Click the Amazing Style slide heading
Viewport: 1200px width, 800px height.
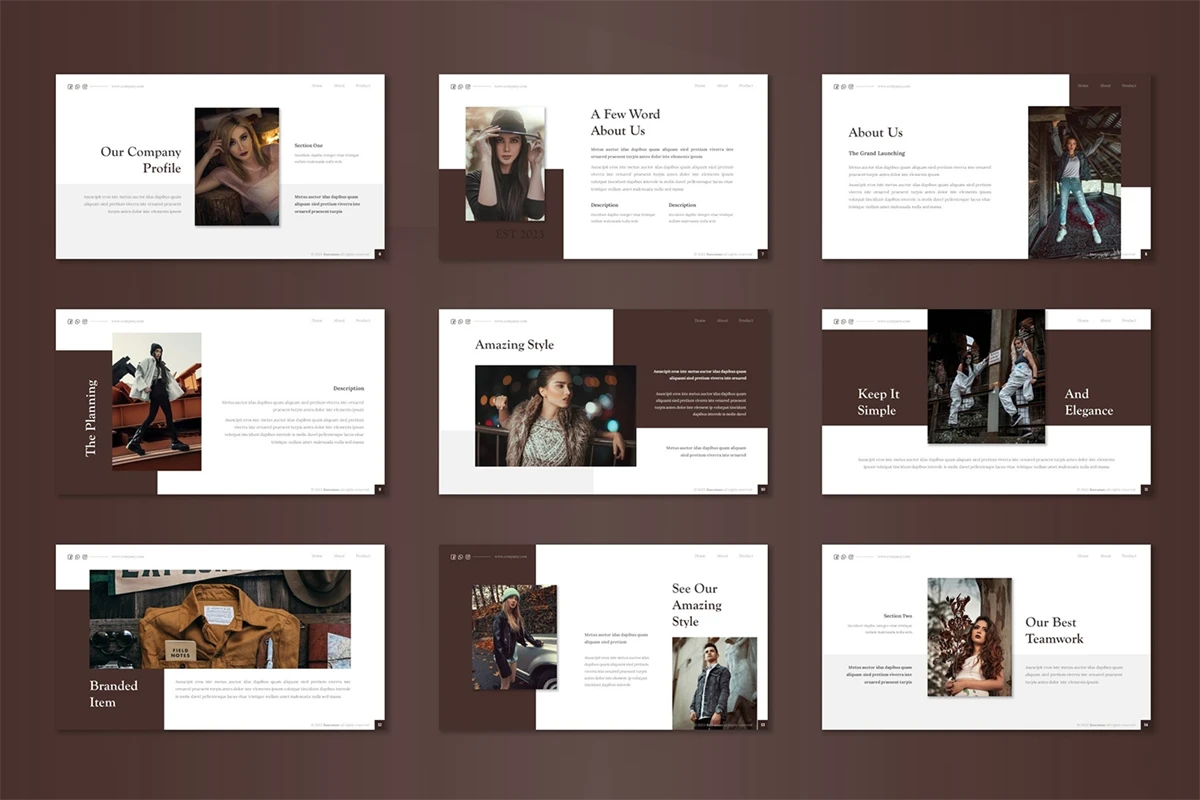pos(514,345)
